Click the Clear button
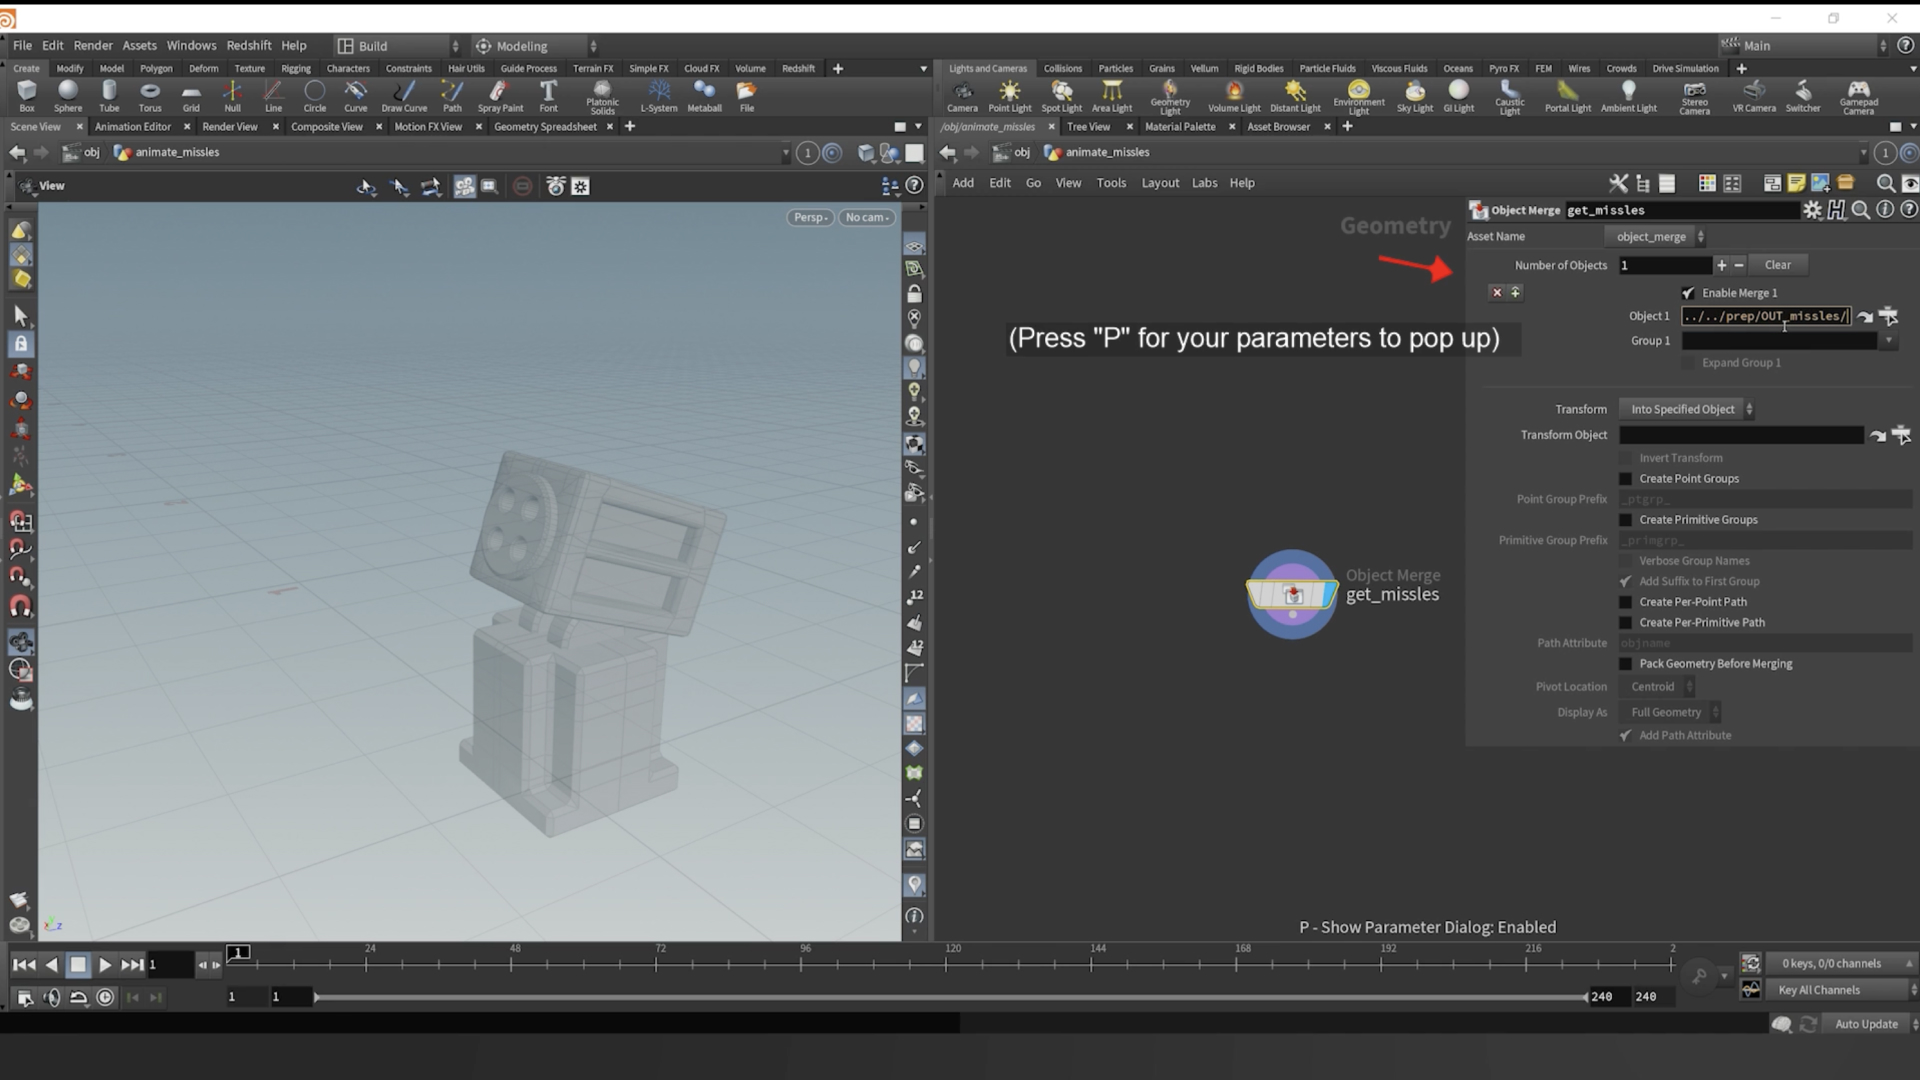 [x=1777, y=265]
